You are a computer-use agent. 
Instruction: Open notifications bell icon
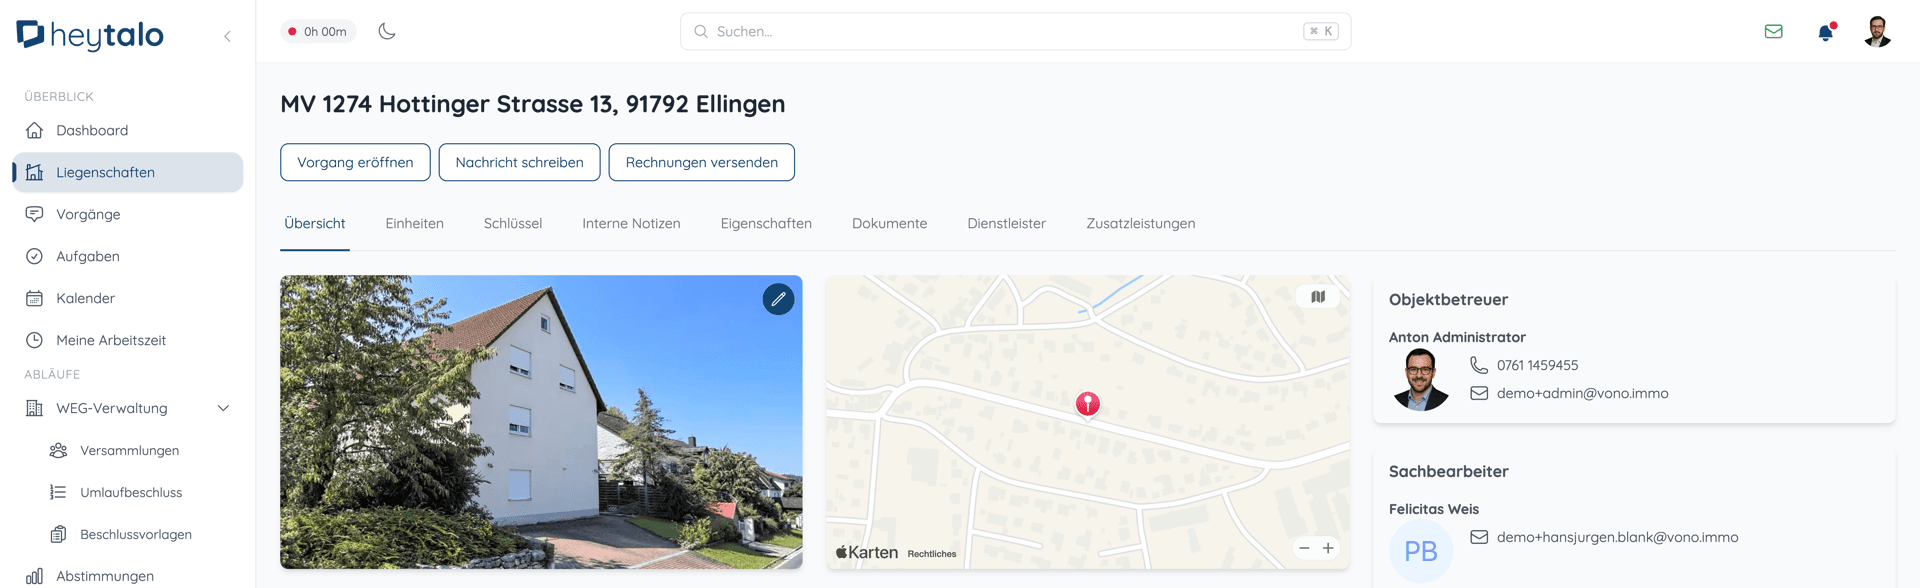tap(1826, 32)
